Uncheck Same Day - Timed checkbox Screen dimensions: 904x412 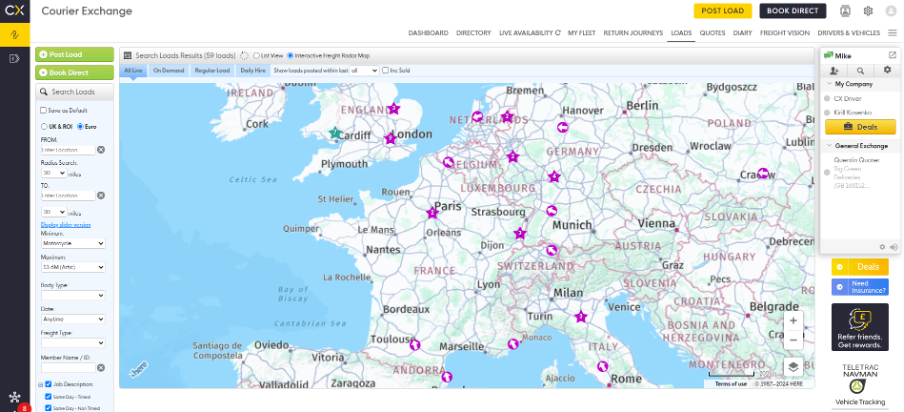(x=48, y=396)
